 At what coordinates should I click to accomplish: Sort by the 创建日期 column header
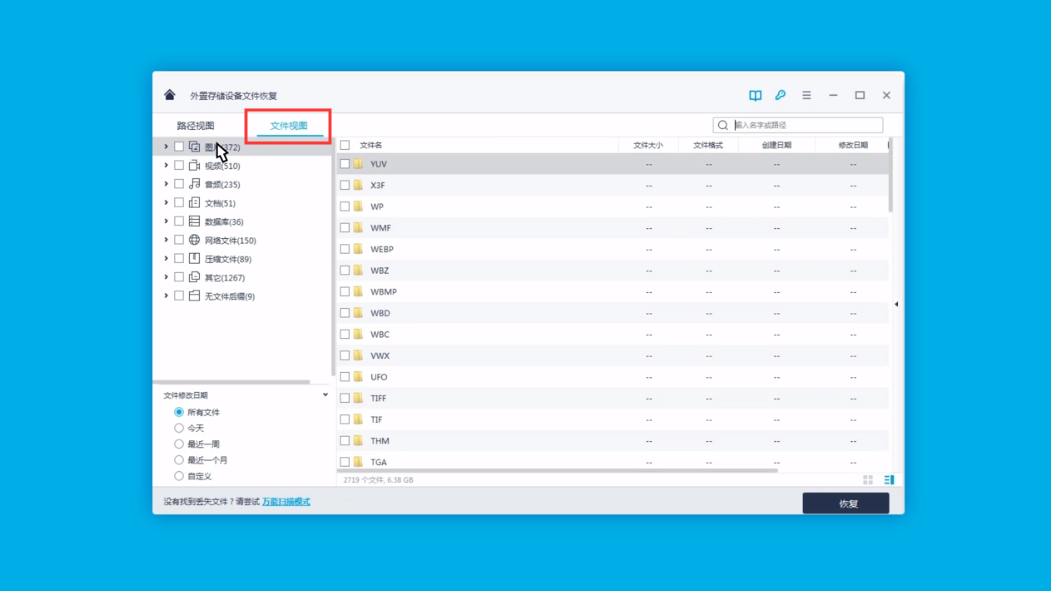(x=776, y=145)
